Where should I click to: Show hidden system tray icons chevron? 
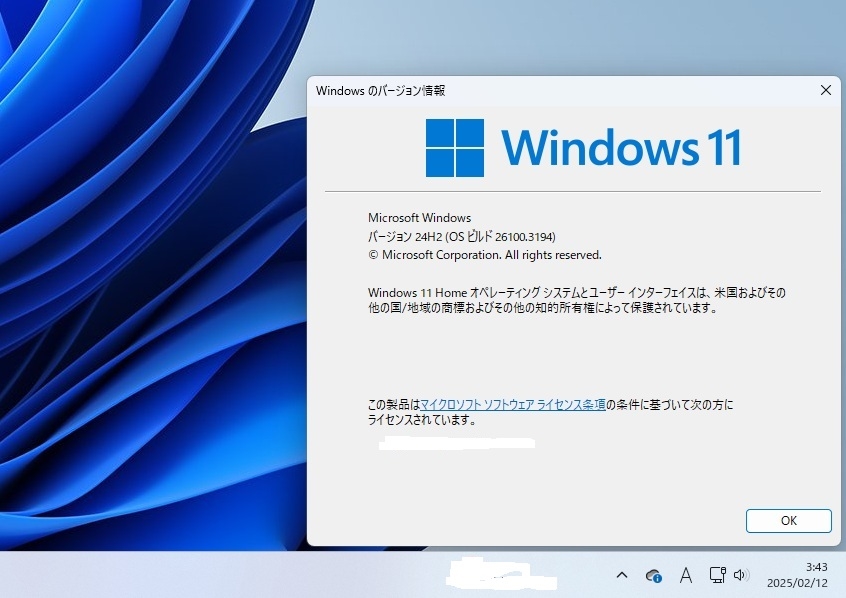point(622,575)
